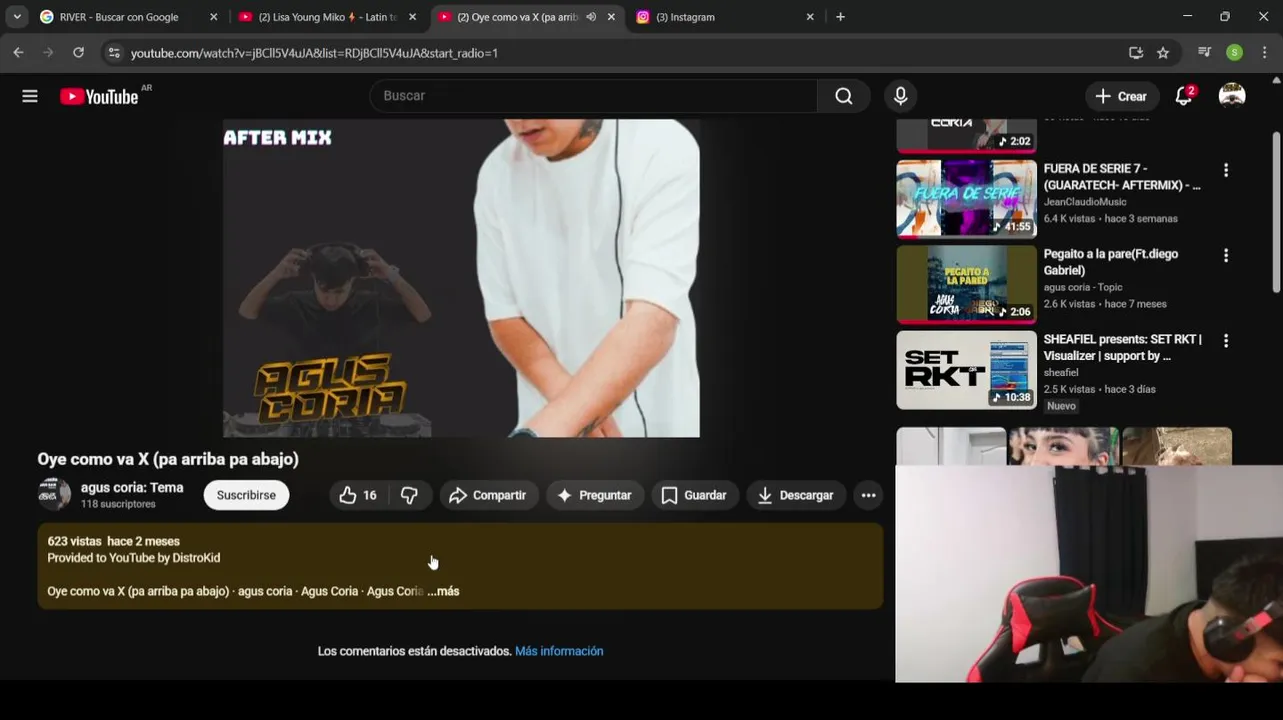Image resolution: width=1283 pixels, height=720 pixels.
Task: Open SET RKT video thumbnail
Action: click(966, 369)
